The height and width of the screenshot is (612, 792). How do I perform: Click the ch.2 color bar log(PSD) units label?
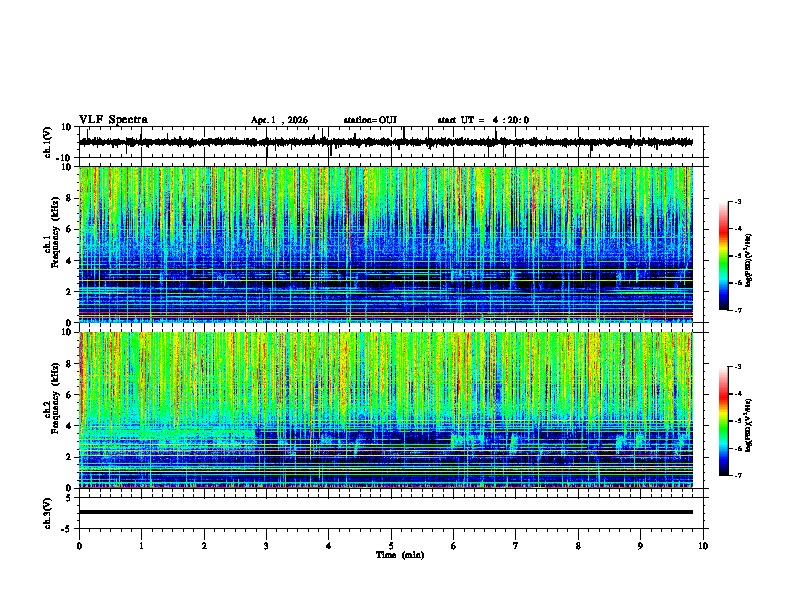pos(749,426)
